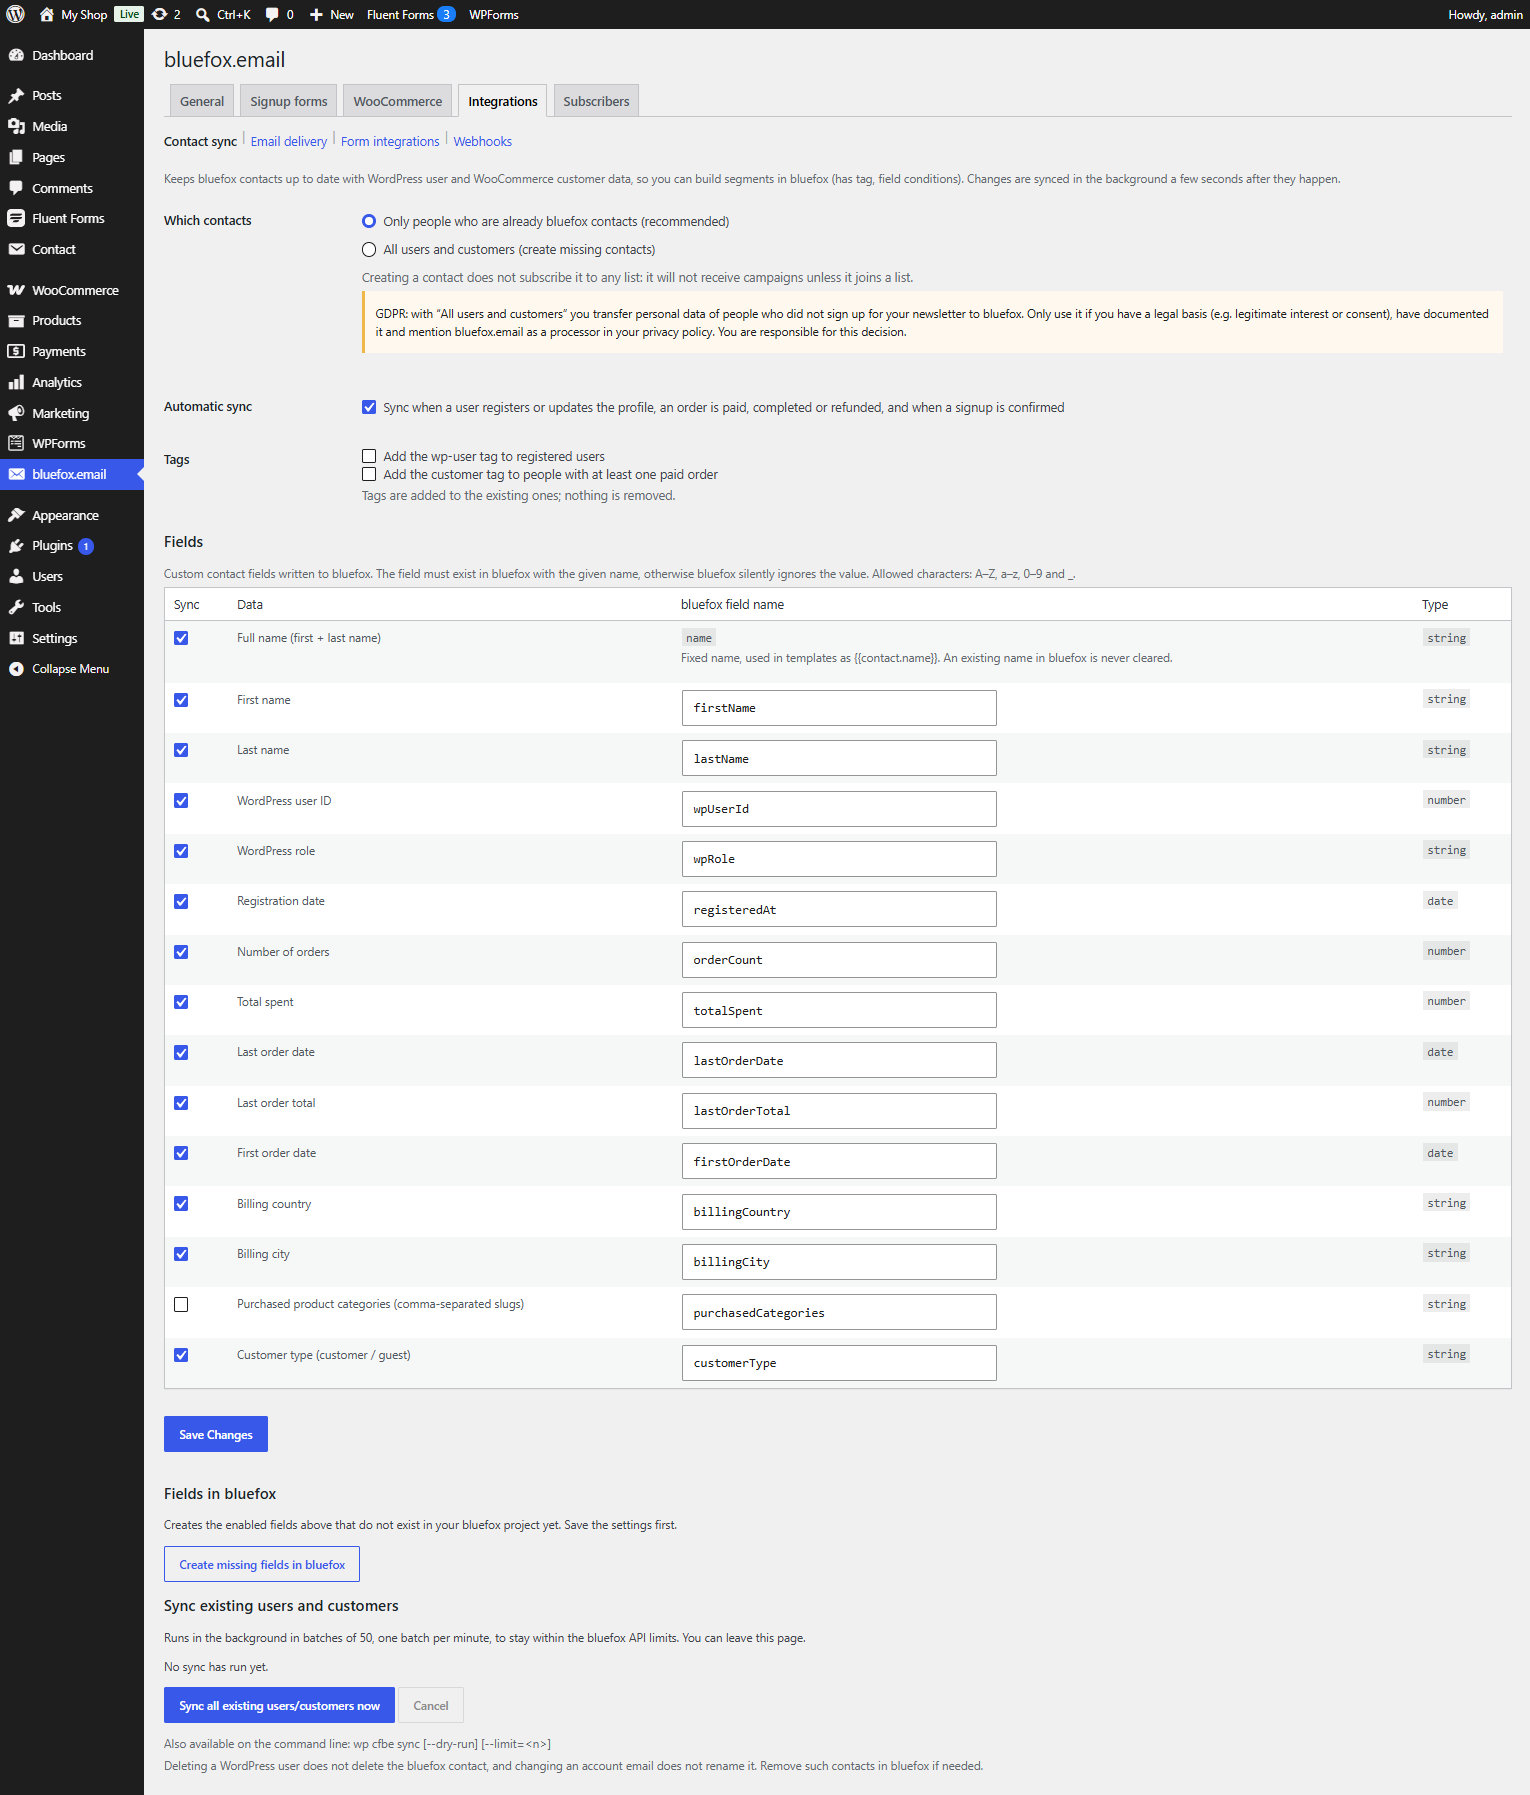Screen dimensions: 1530x1795
Task: Click the comments bubble icon in admin bar
Action: point(272,14)
